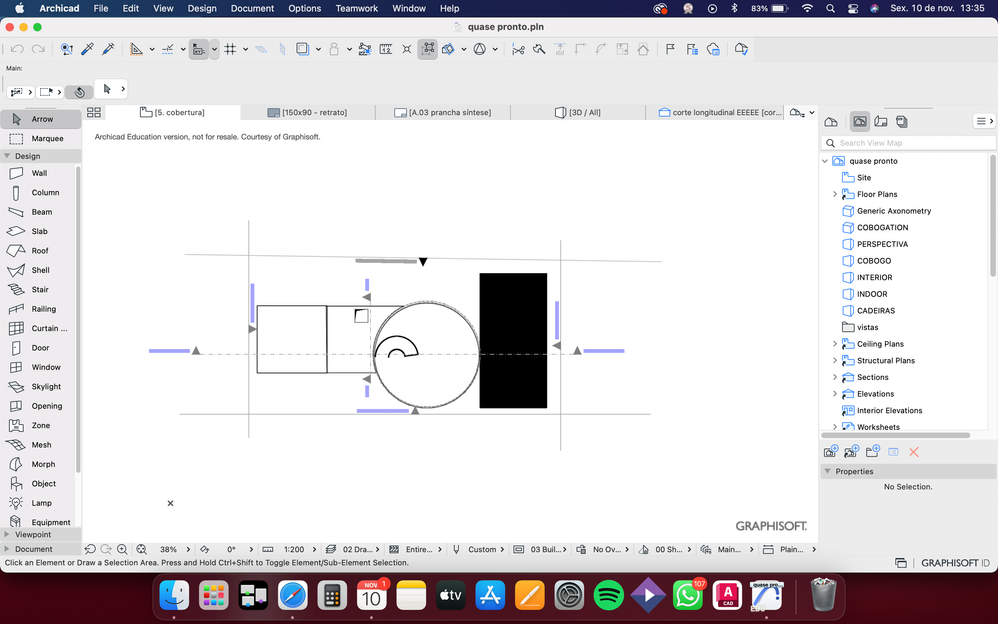
Task: Click in the Search View Map field
Action: (x=908, y=143)
